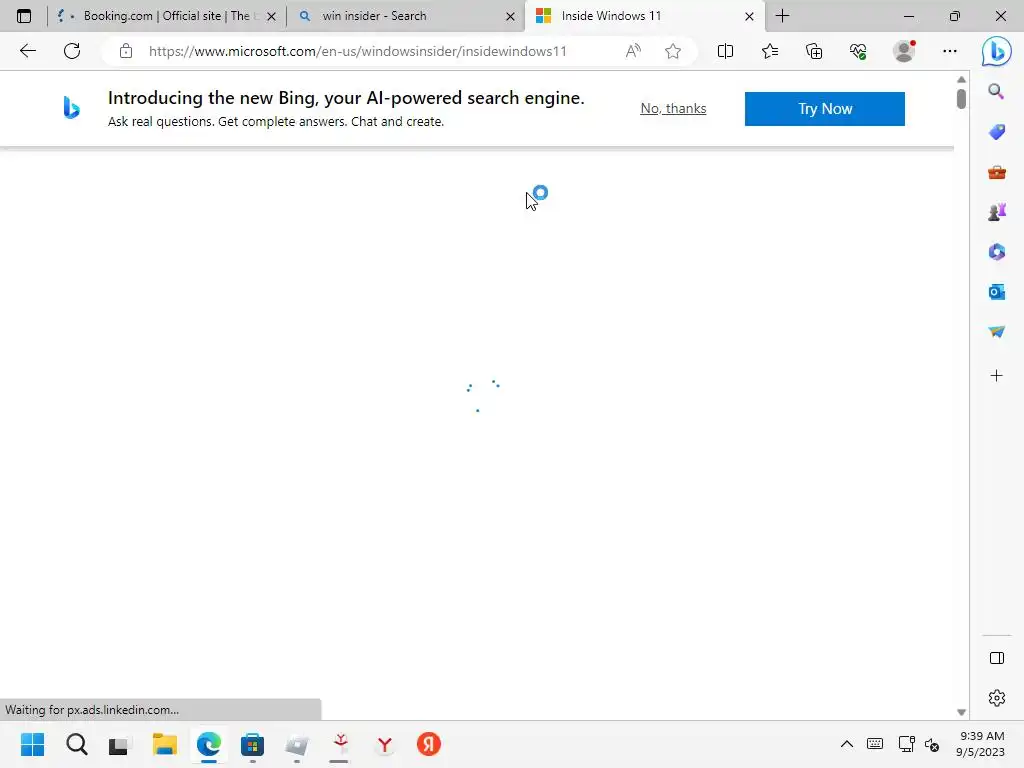The image size is (1024, 768).
Task: Open Microsoft Store from taskbar
Action: click(252, 744)
